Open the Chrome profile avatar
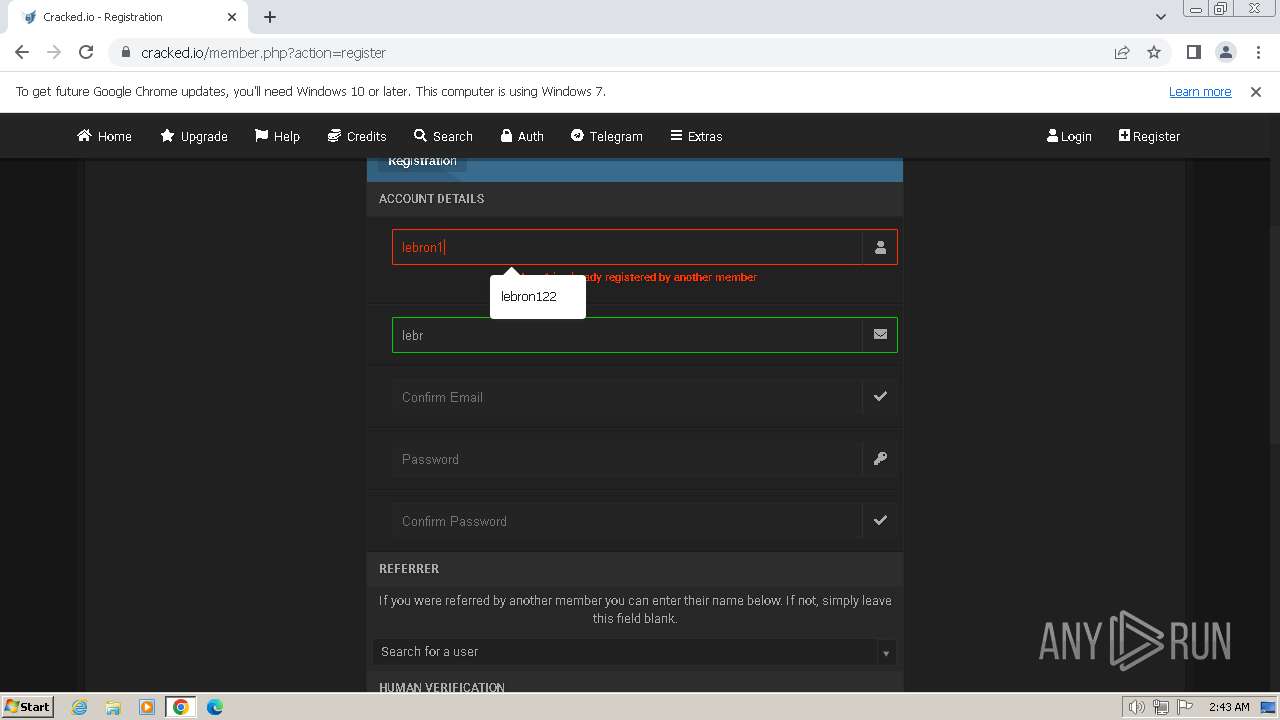 pos(1225,52)
